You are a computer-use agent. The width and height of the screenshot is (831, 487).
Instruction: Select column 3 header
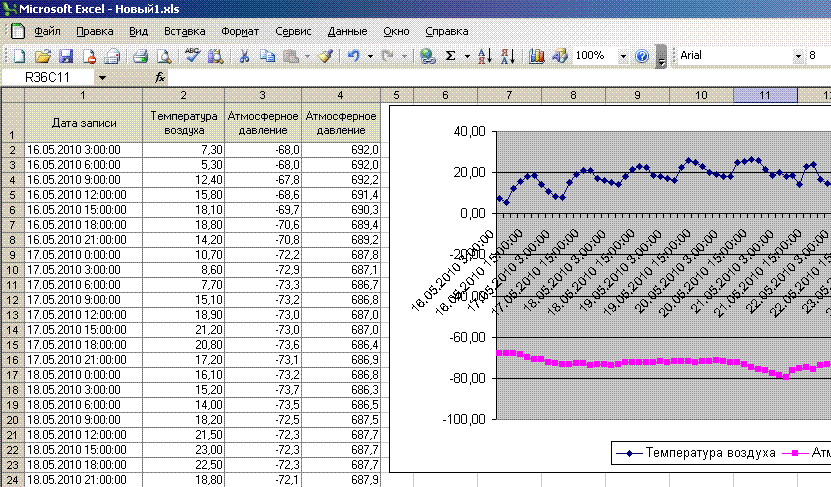tap(262, 95)
